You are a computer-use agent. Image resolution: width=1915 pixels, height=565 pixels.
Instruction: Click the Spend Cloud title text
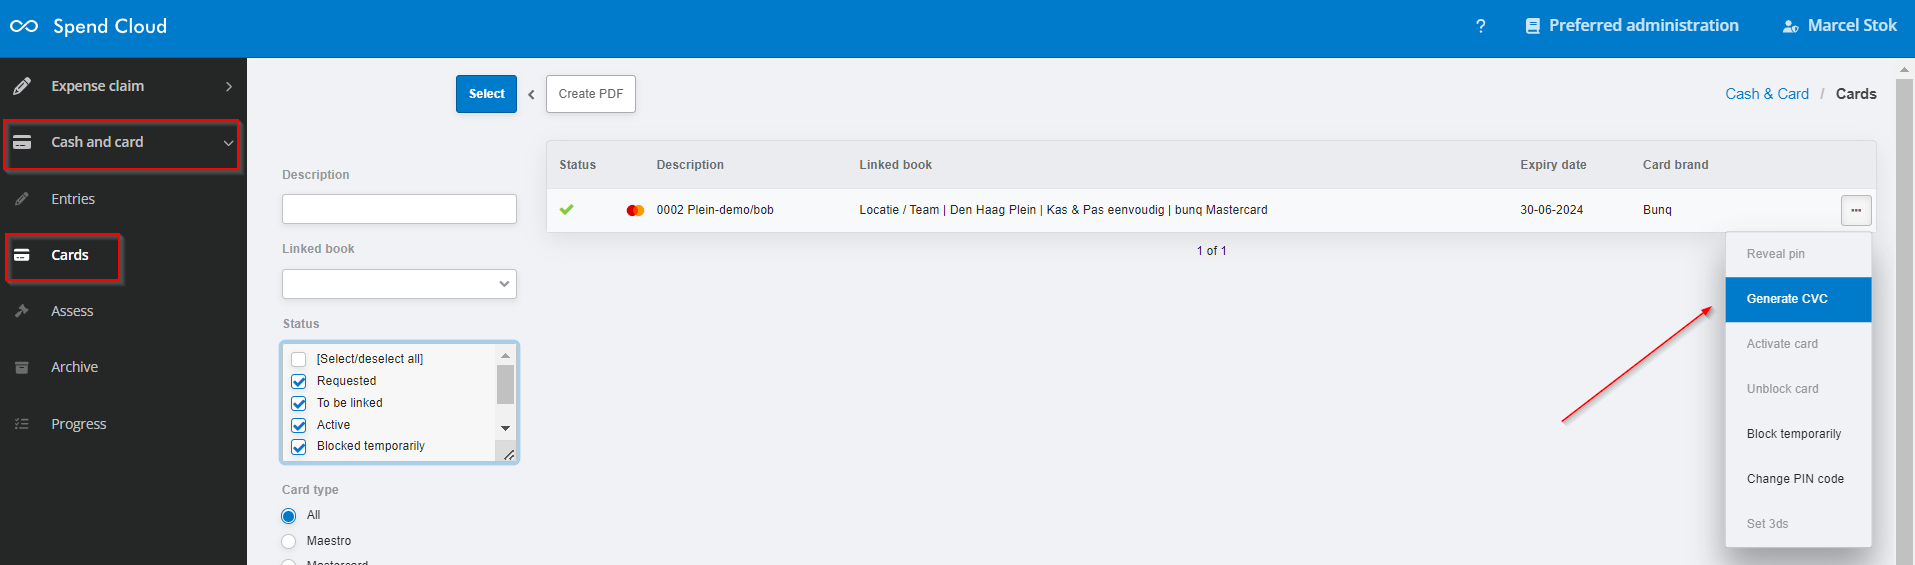coord(110,26)
